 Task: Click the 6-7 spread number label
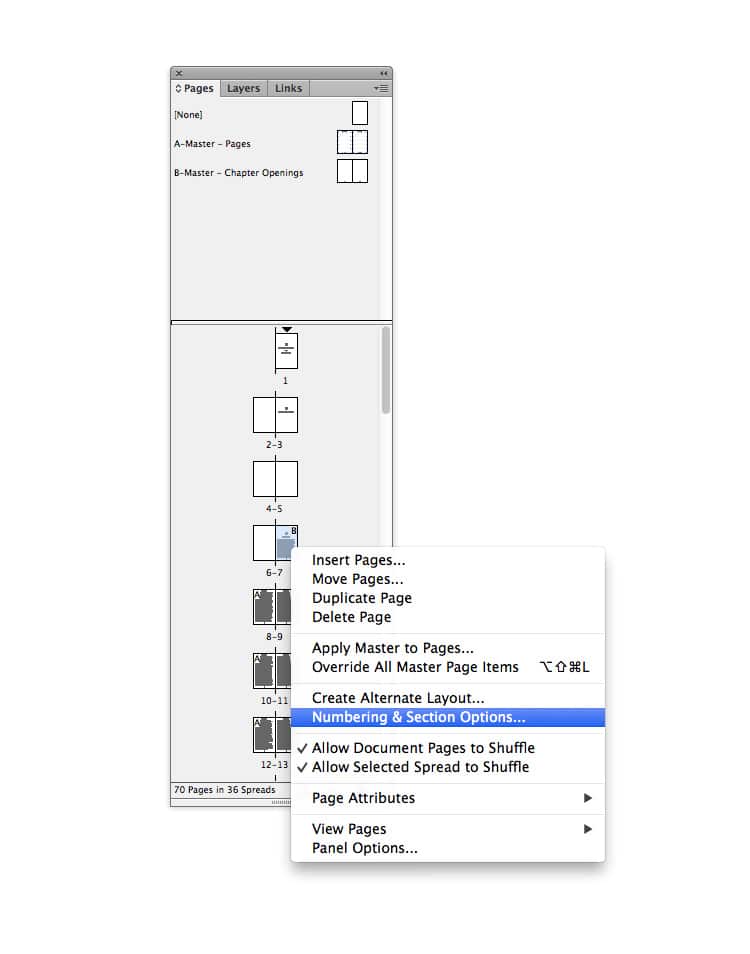point(274,573)
